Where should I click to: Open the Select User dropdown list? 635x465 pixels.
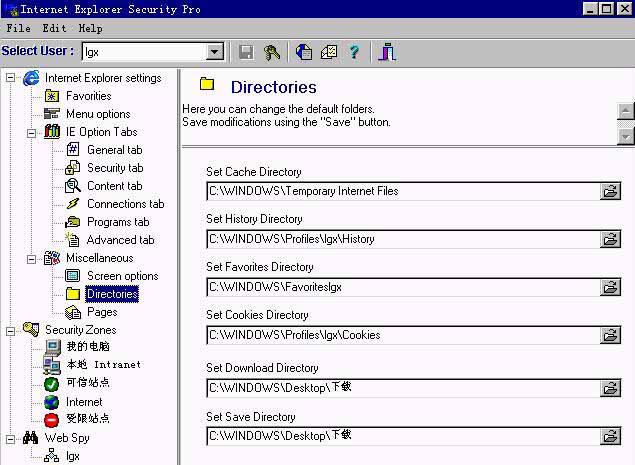point(215,52)
